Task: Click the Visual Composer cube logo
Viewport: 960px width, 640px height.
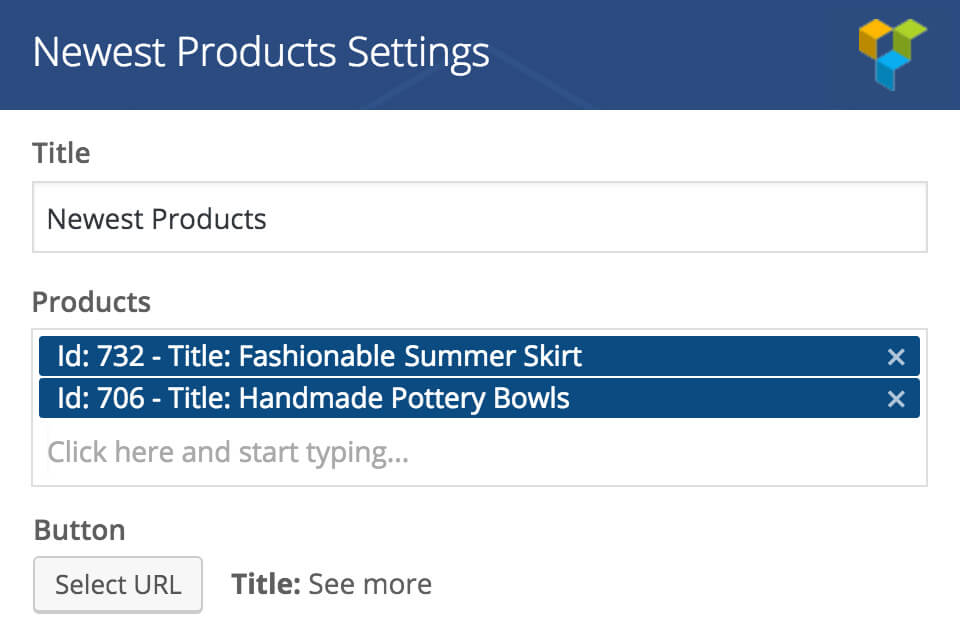Action: tap(892, 54)
